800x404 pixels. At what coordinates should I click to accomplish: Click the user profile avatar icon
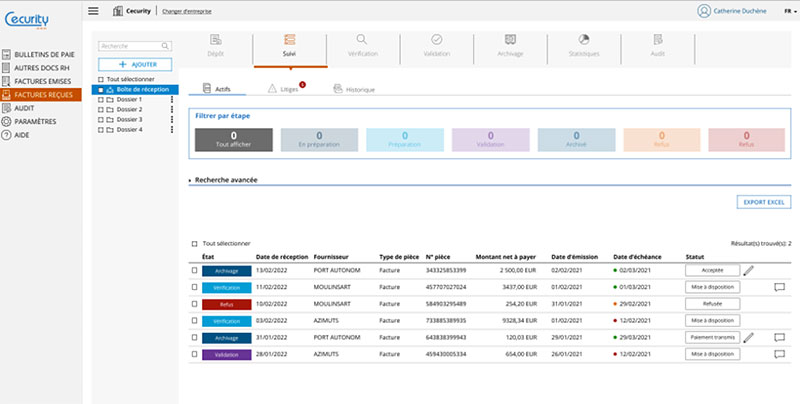click(702, 11)
